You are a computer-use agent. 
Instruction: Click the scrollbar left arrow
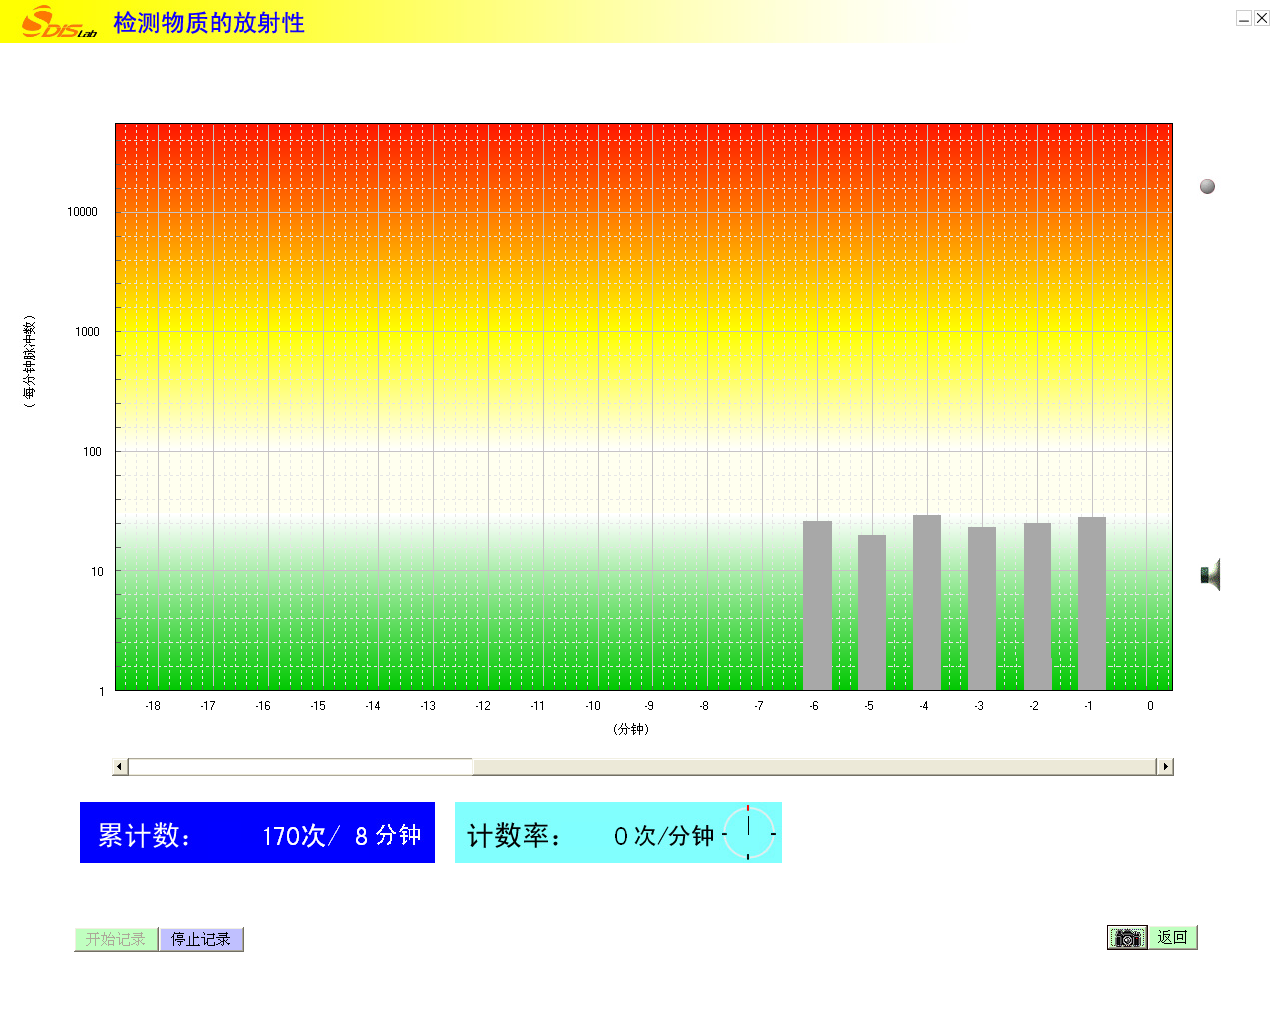120,767
